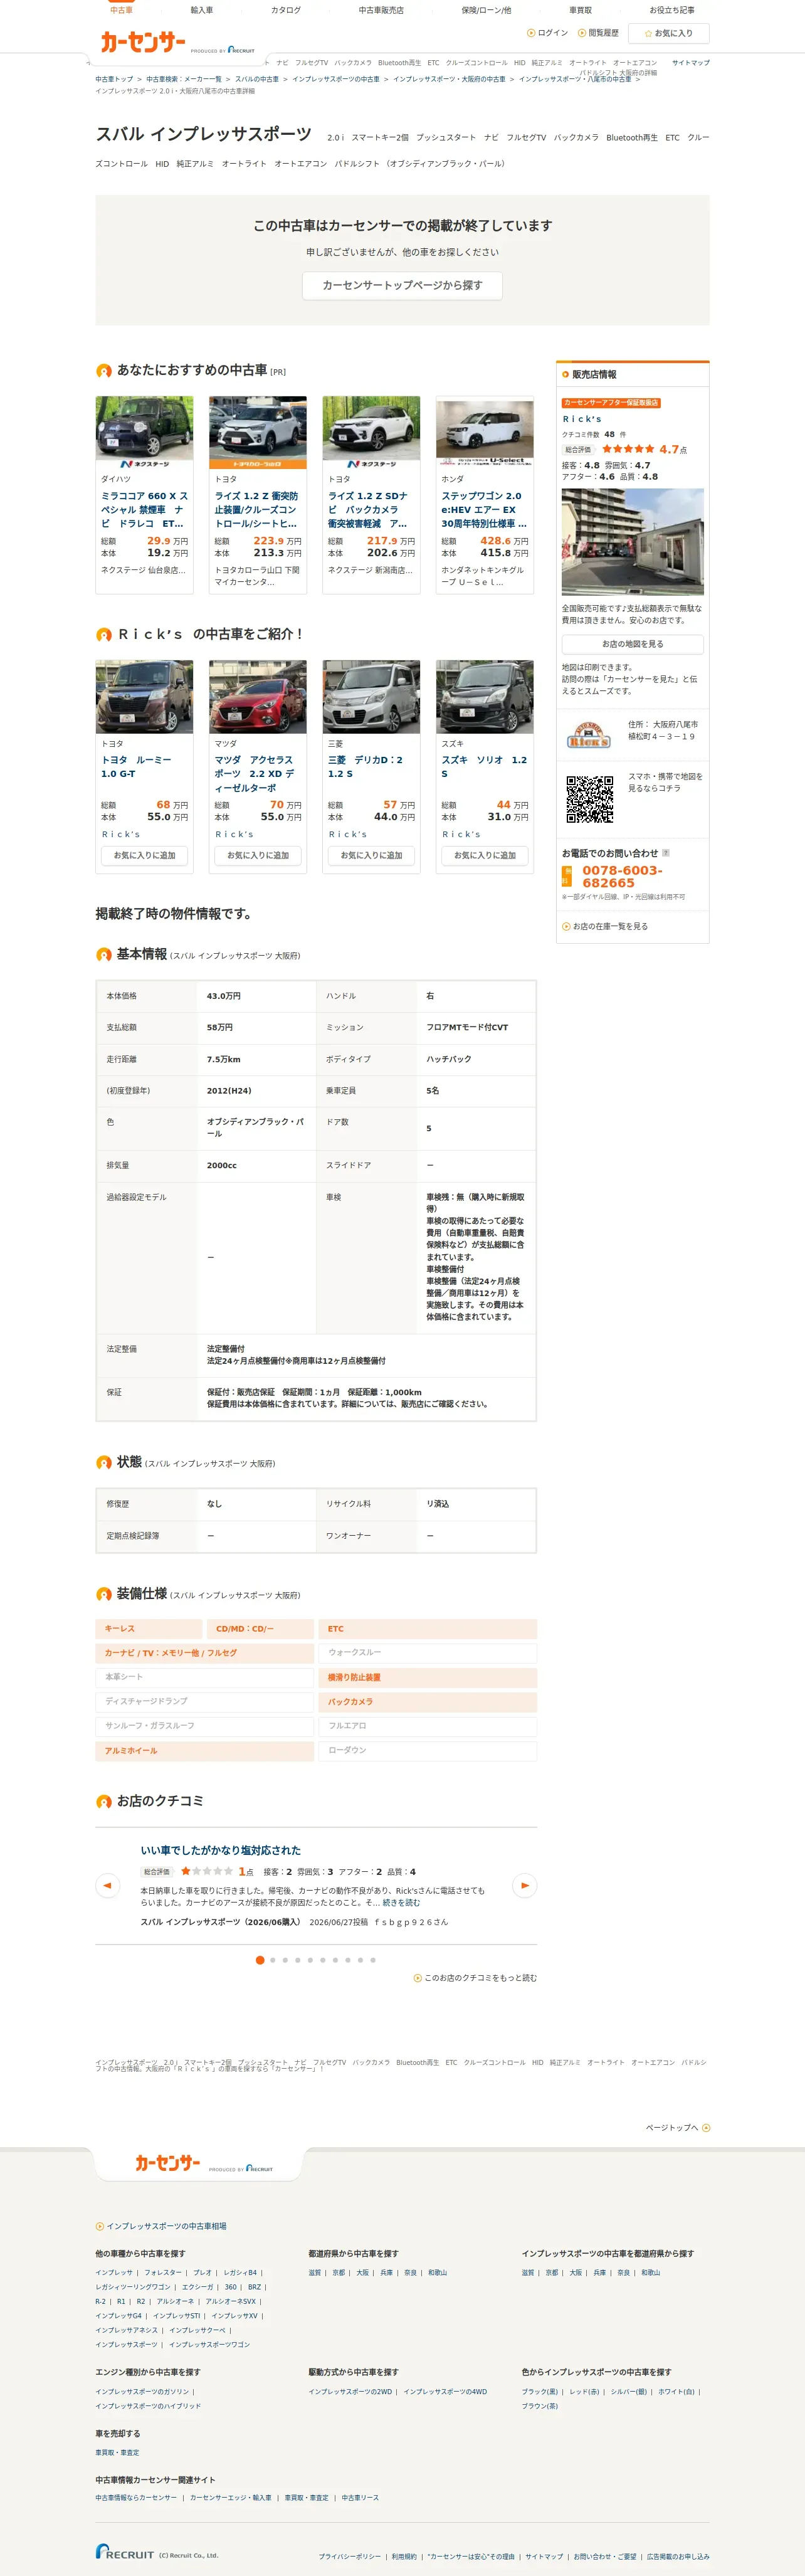
Task: Open プライバシーポリシー in the footer
Action: click(350, 2556)
